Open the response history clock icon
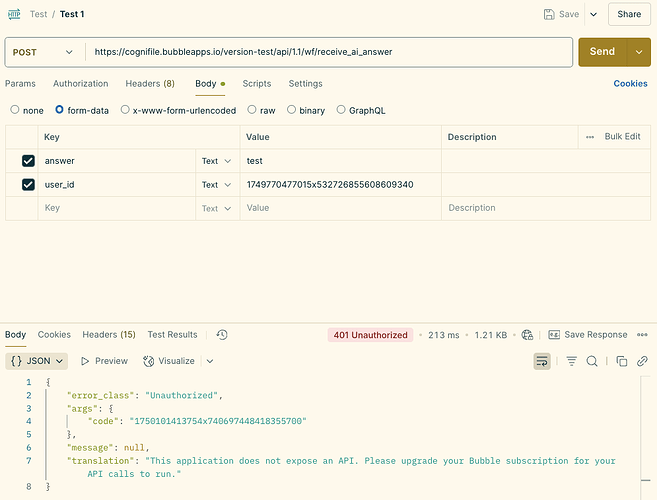This screenshot has height=500, width=657. click(222, 334)
